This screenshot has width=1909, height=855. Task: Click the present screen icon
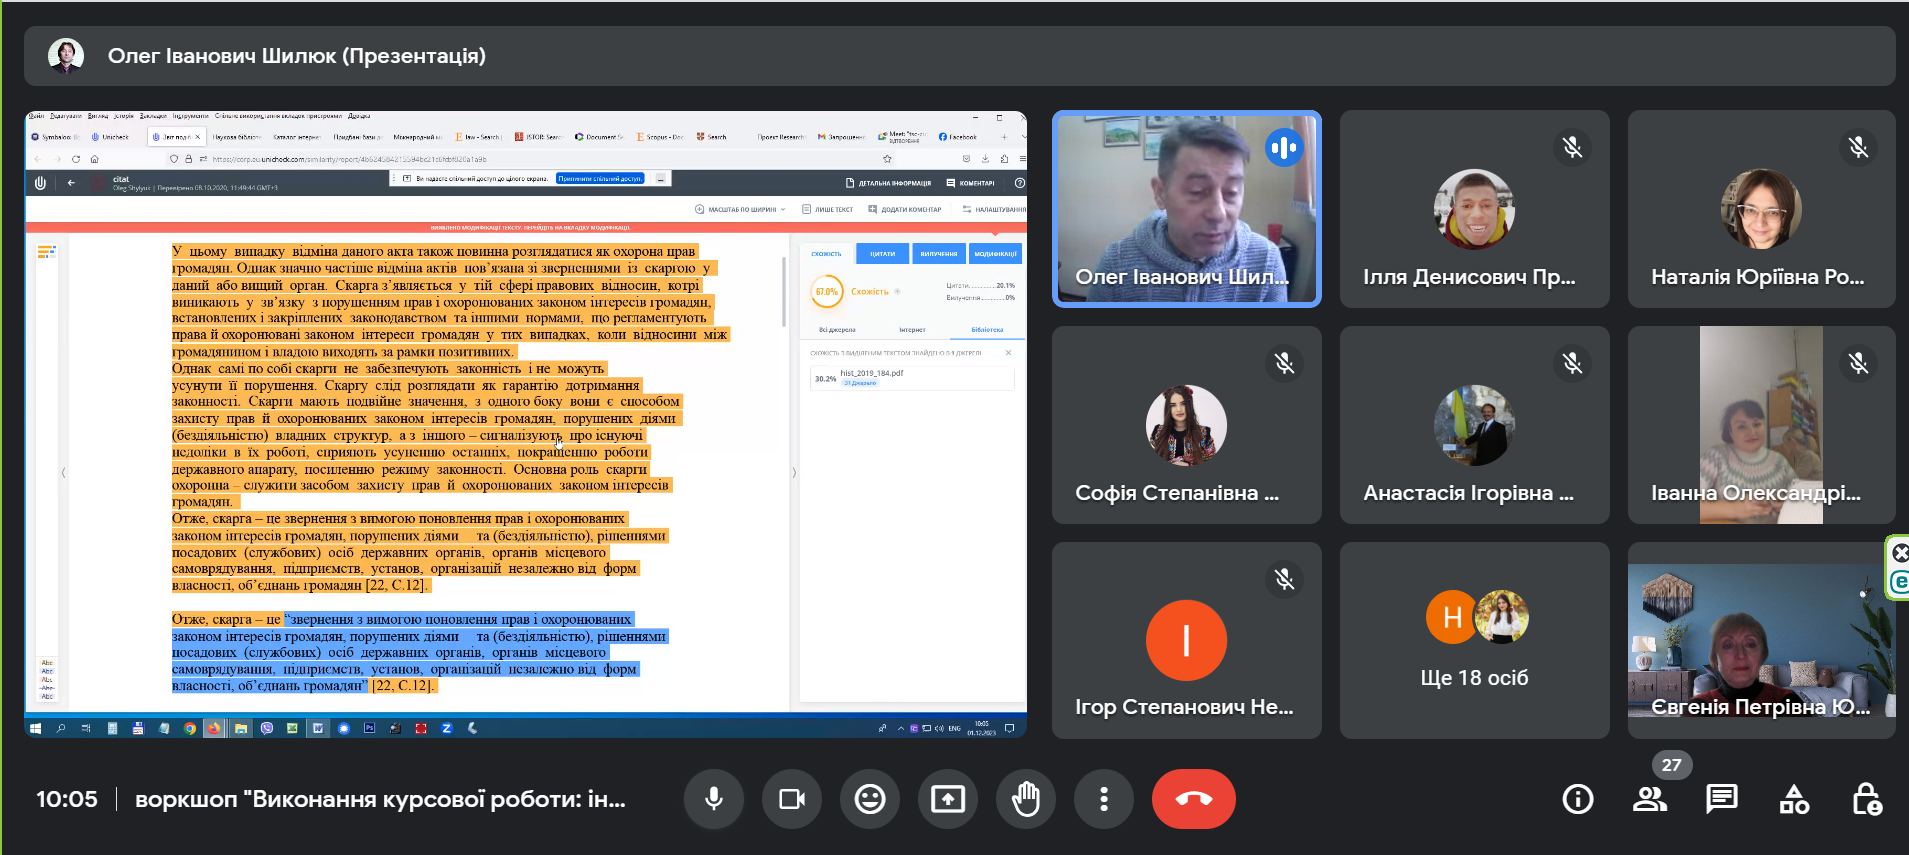click(948, 799)
